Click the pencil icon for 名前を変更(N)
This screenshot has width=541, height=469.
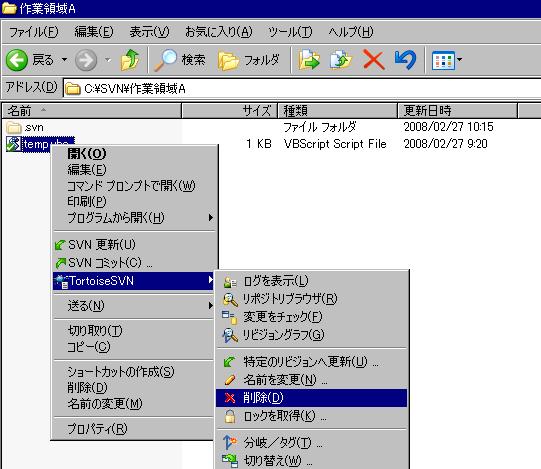(x=230, y=380)
